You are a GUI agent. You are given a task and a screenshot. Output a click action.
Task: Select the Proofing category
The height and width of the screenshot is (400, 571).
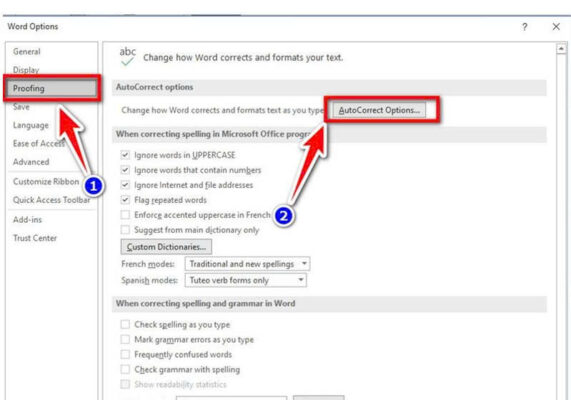click(x=52, y=88)
